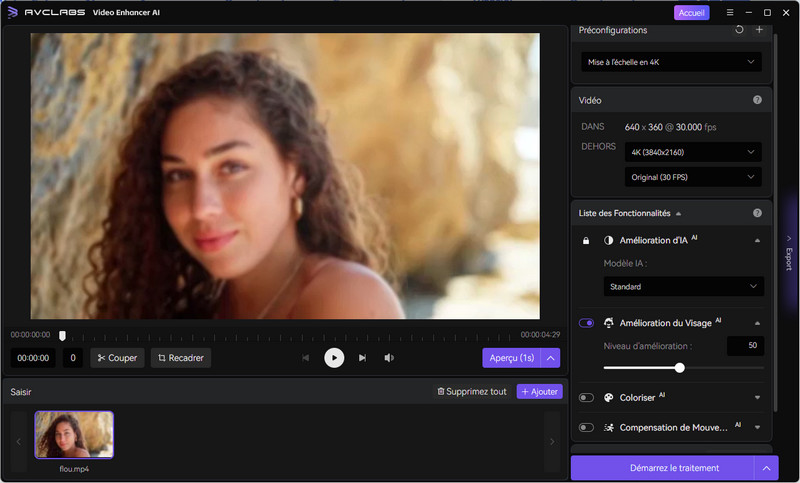
Task: Click the 640 x 360 @ 30.000 fps text
Action: 670,127
